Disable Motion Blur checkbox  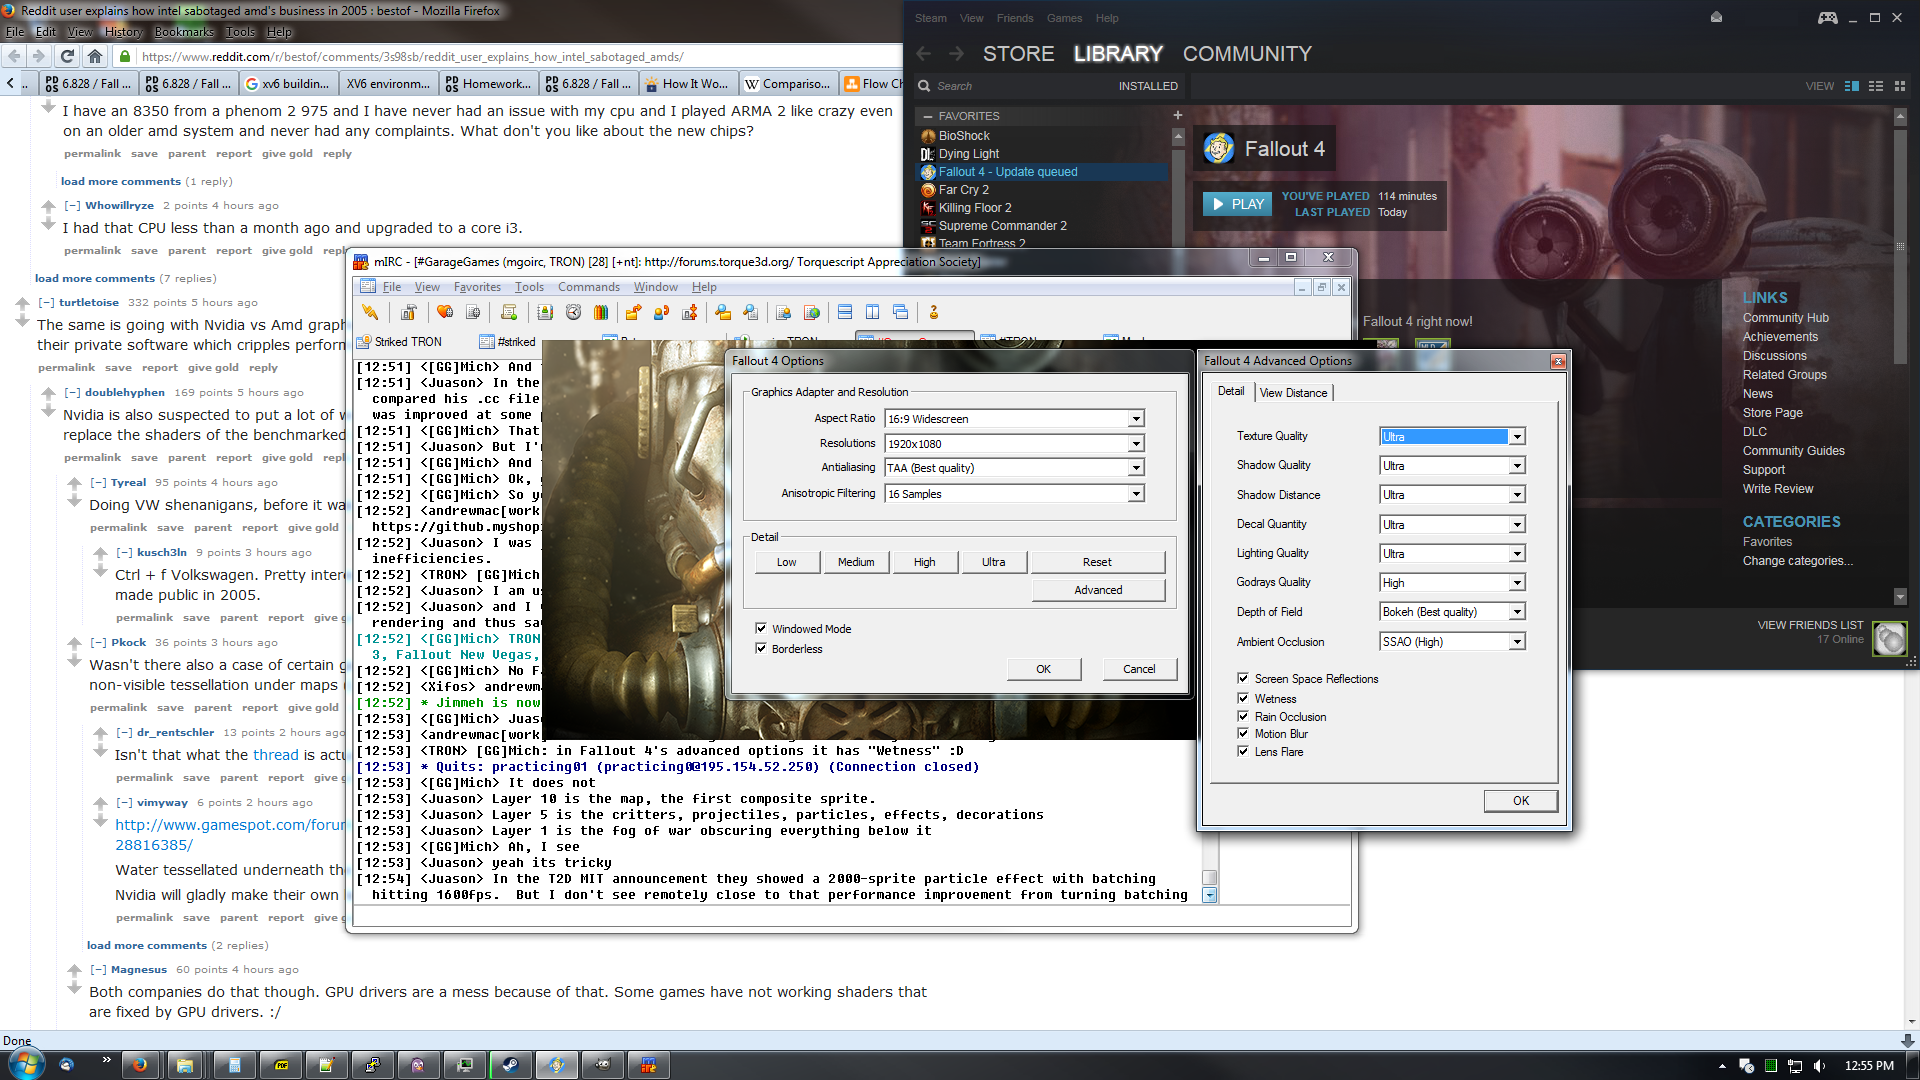[x=1243, y=734]
